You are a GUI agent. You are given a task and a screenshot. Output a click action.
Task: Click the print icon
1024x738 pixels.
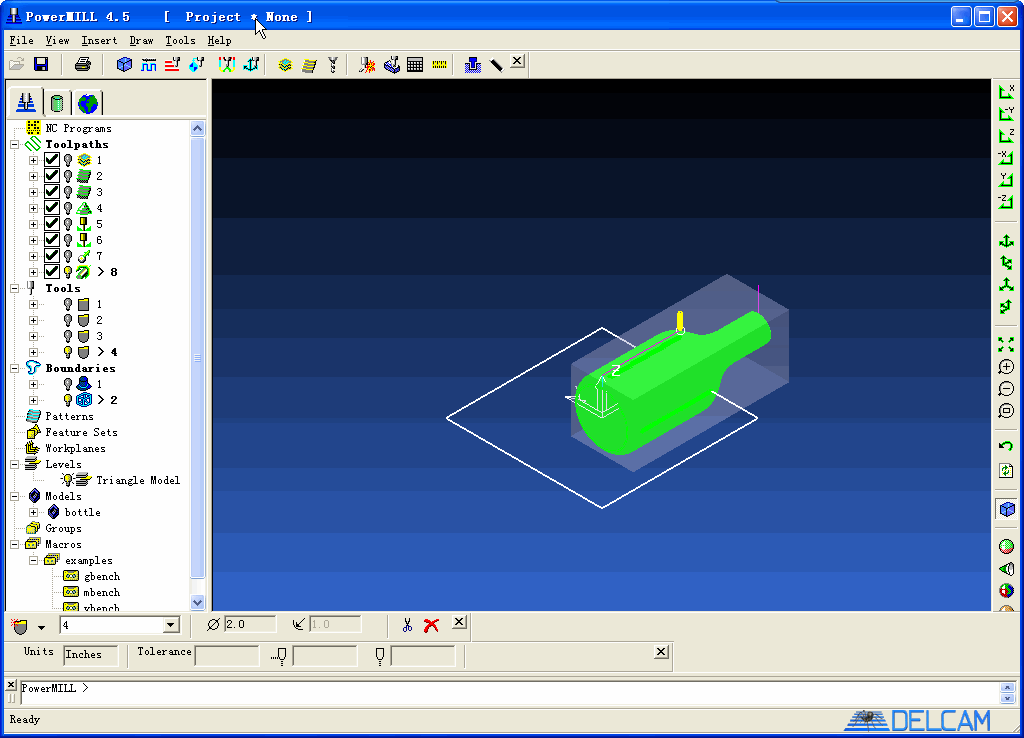pos(83,64)
